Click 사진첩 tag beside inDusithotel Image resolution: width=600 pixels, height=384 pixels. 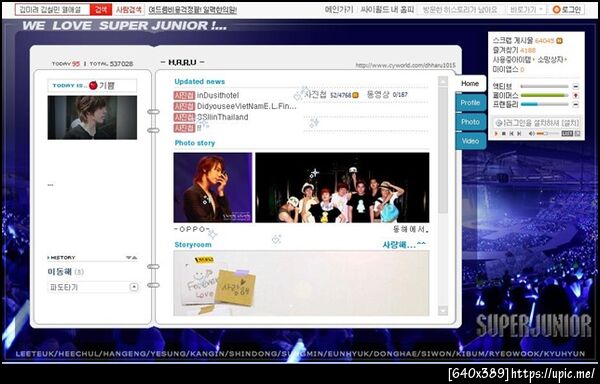pos(184,95)
